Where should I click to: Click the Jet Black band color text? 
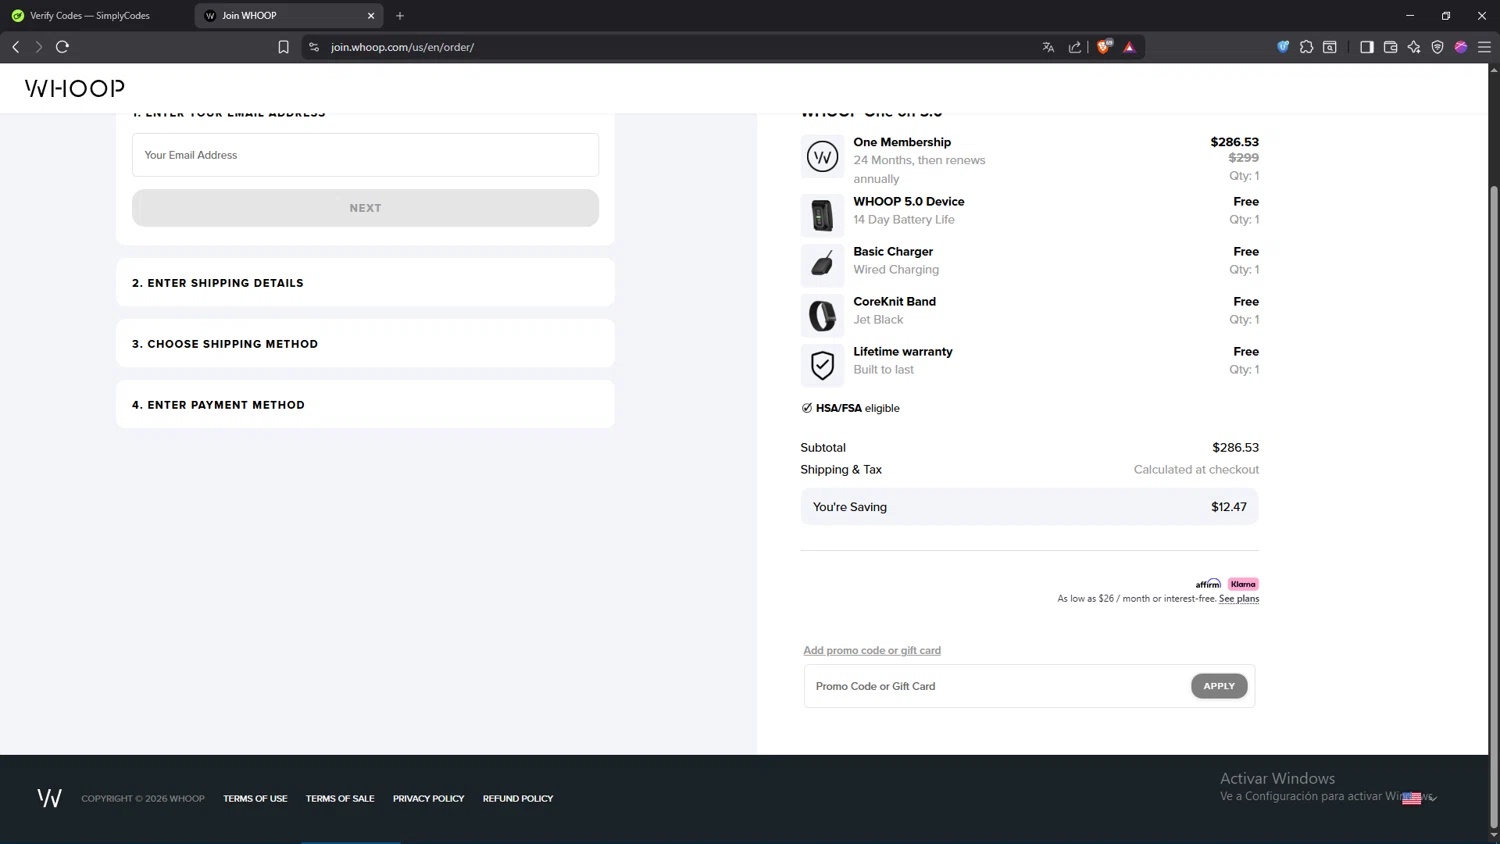point(878,320)
